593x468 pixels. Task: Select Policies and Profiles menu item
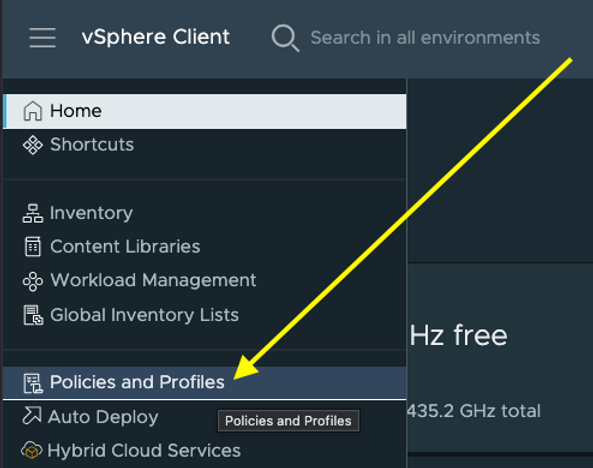pos(205,382)
